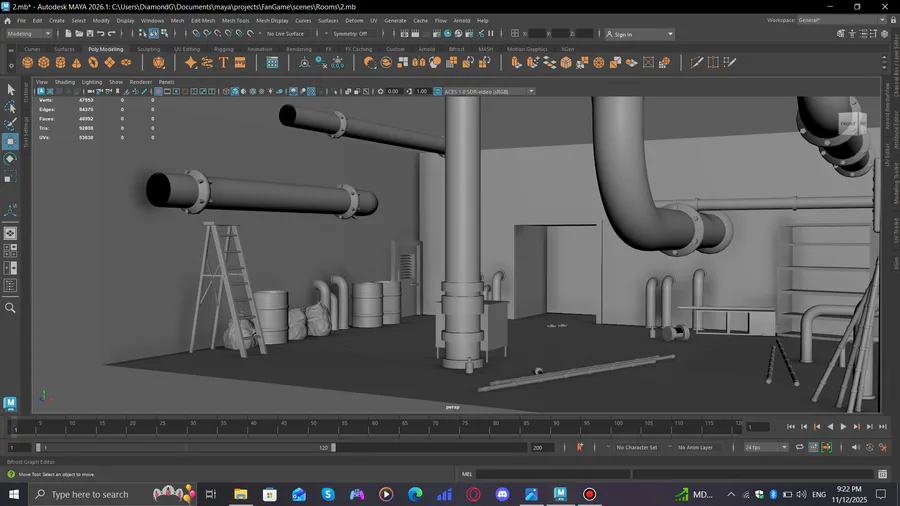Open the Mesh Tools menu
The height and width of the screenshot is (506, 900).
pyautogui.click(x=236, y=20)
